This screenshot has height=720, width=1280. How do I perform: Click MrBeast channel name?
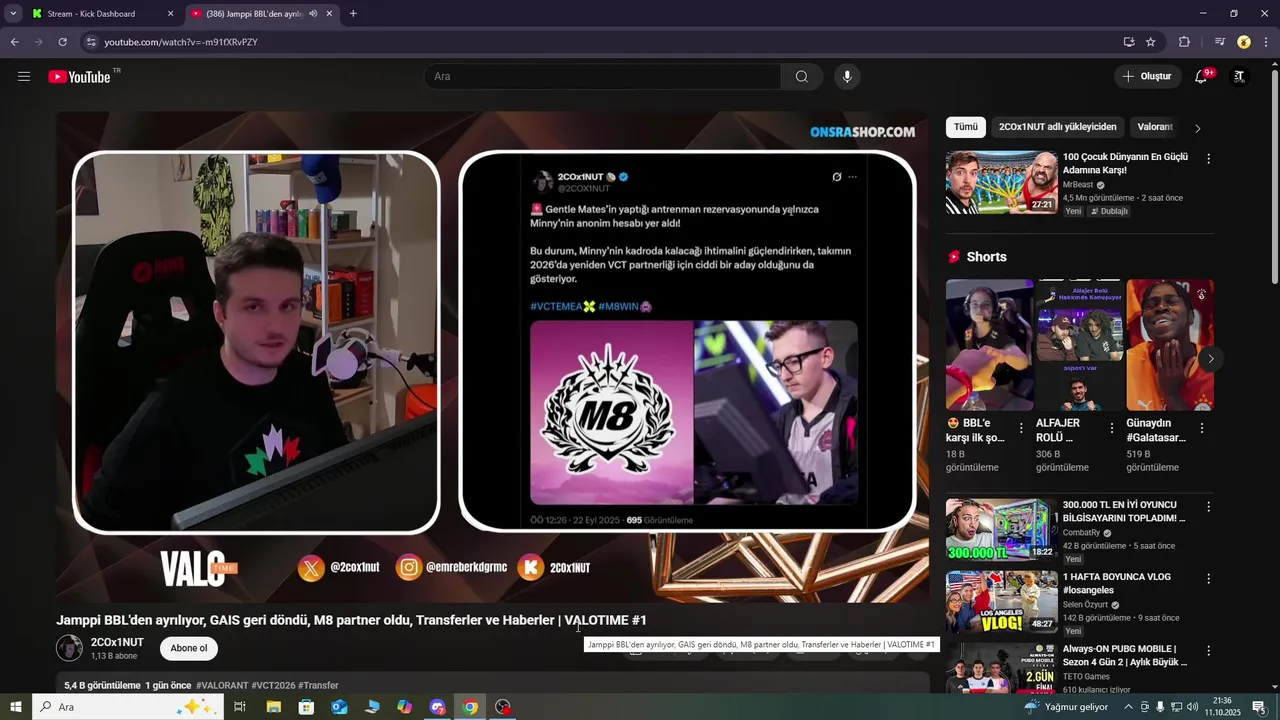click(1078, 185)
